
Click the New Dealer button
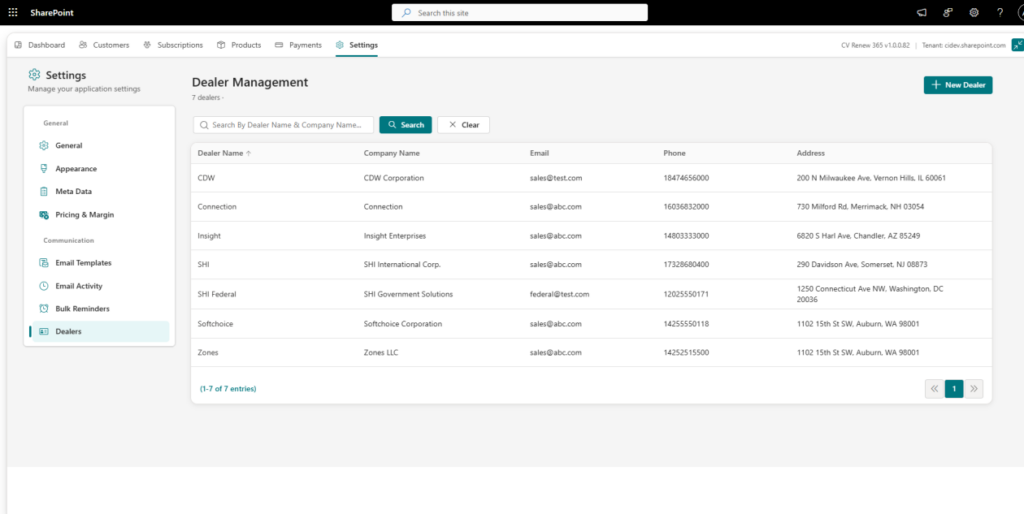[x=958, y=85]
